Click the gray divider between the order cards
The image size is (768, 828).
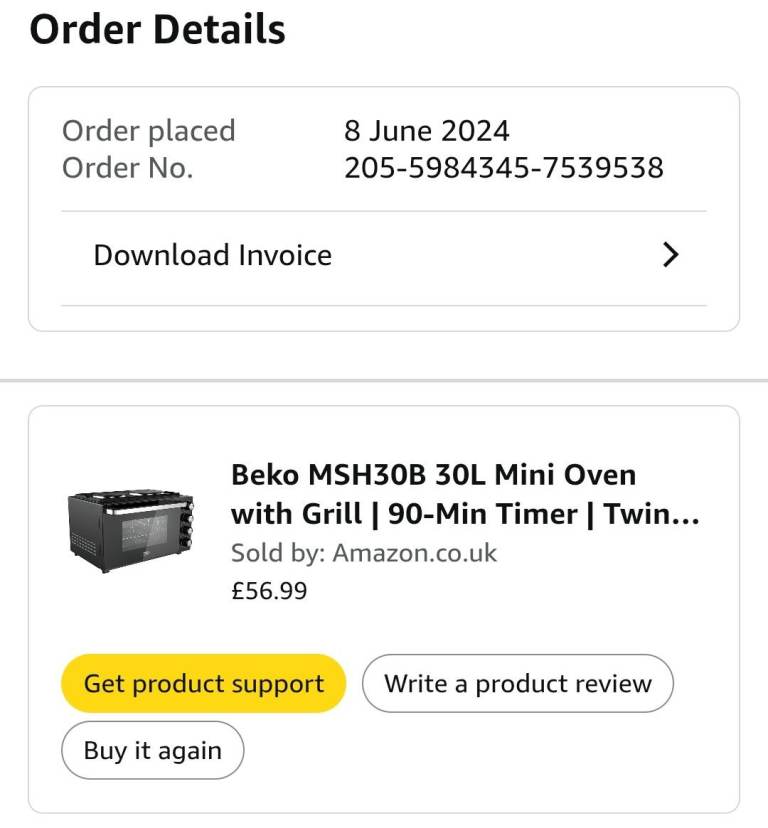click(384, 380)
